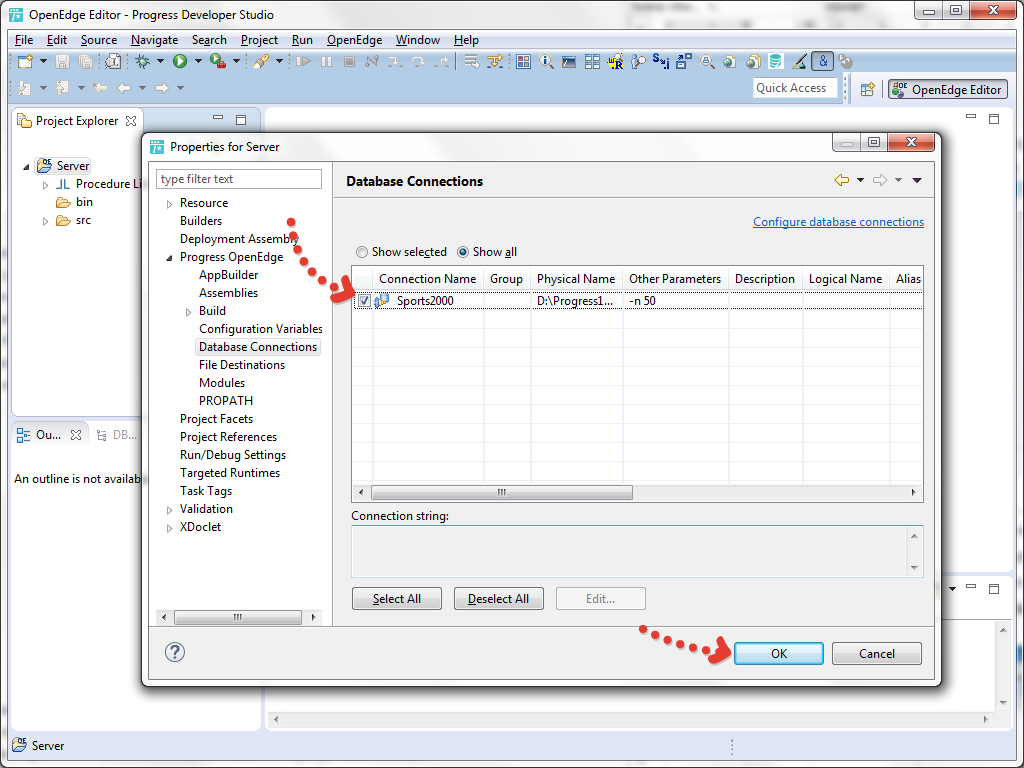Click the Select All button
The height and width of the screenshot is (768, 1024).
tap(396, 598)
